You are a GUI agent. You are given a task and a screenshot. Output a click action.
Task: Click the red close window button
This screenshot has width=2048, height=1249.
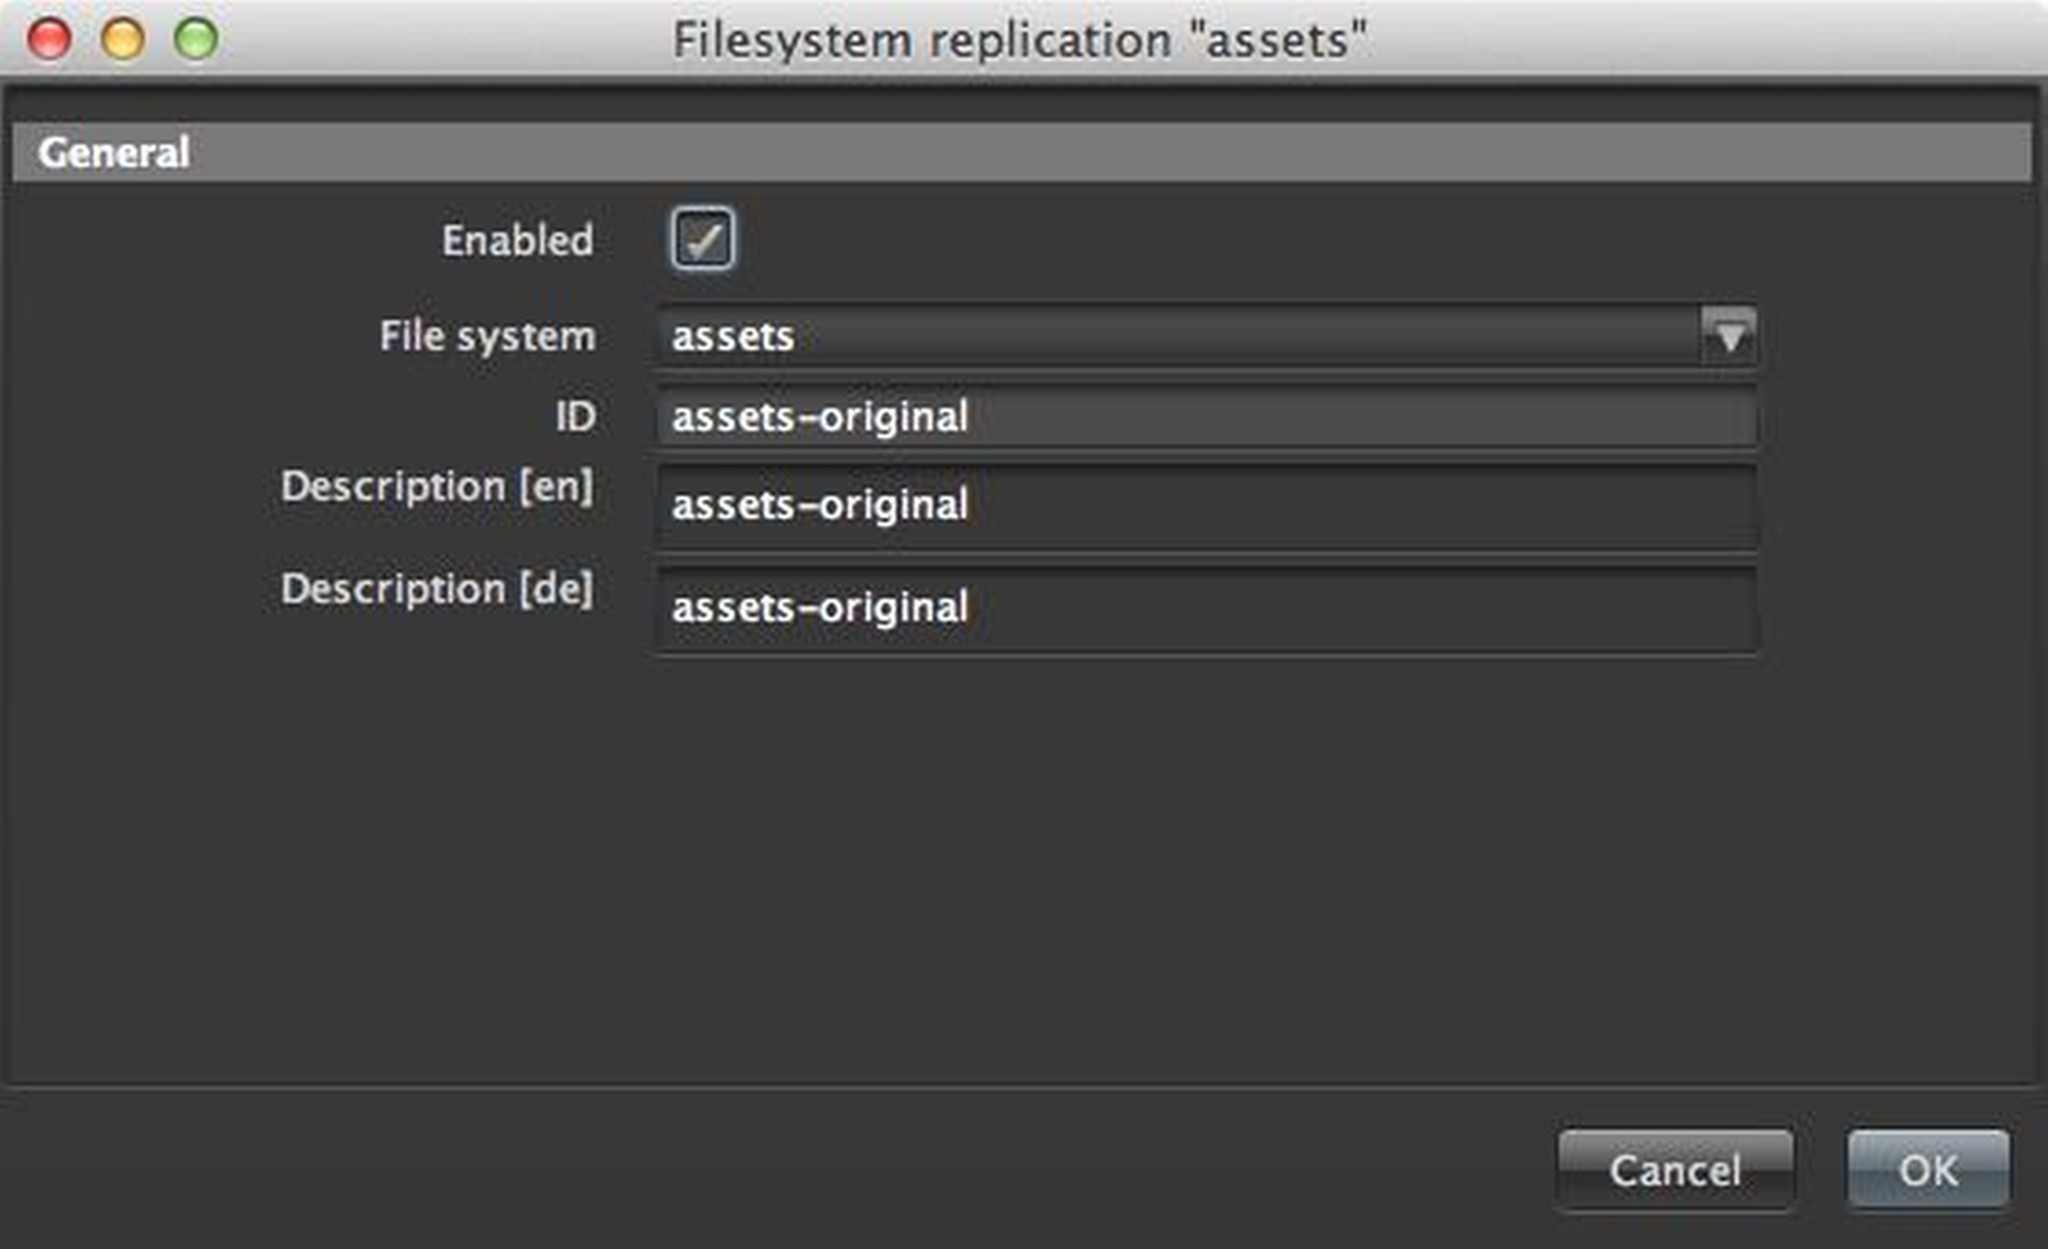click(48, 38)
